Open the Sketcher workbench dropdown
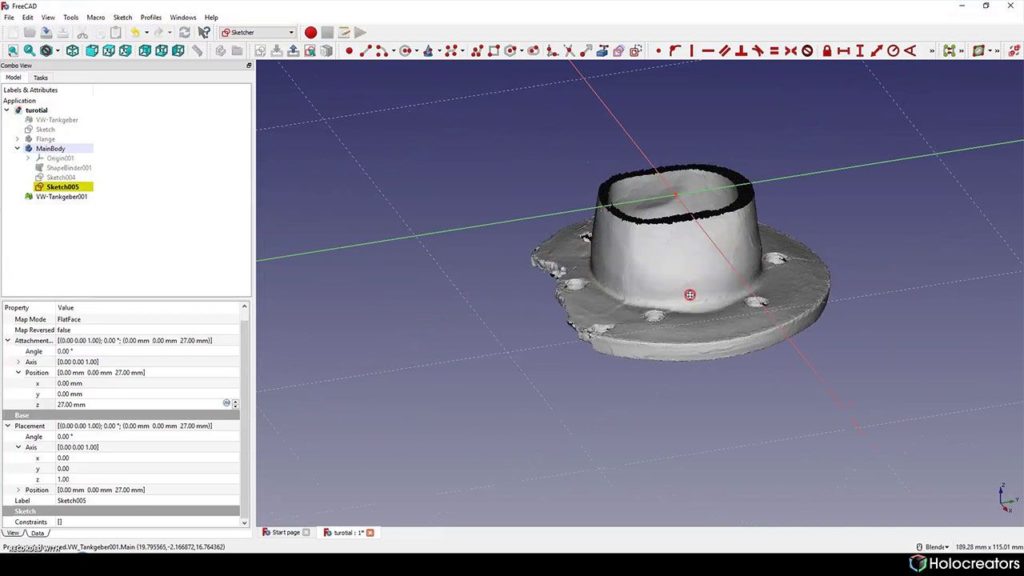The height and width of the screenshot is (576, 1024). (x=257, y=32)
